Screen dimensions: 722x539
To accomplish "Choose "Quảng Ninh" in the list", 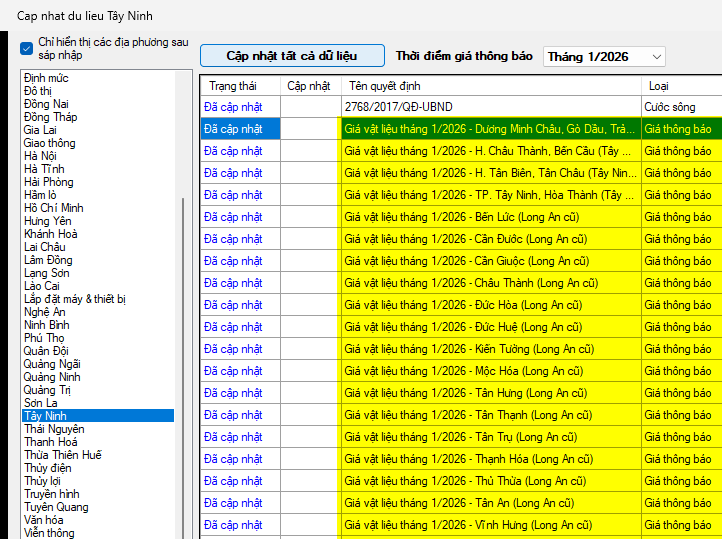I will 52,377.
